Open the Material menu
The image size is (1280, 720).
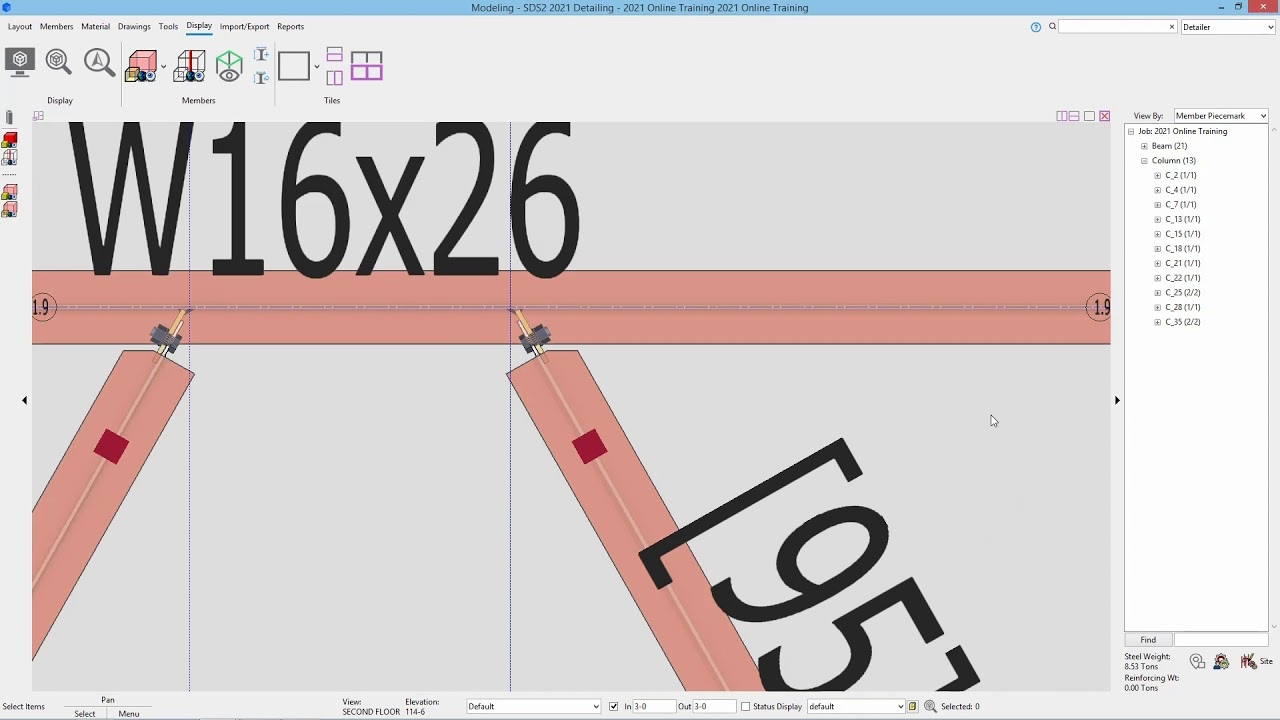click(96, 27)
